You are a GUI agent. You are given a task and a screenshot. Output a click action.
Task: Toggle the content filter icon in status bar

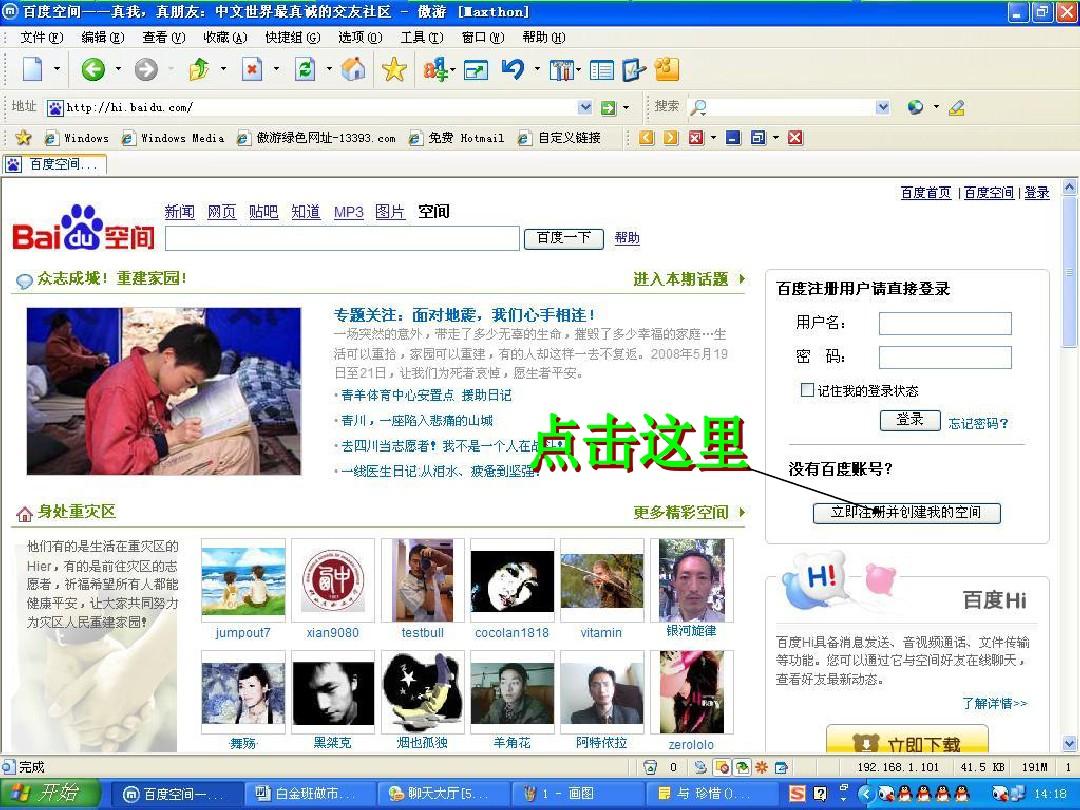tap(742, 767)
